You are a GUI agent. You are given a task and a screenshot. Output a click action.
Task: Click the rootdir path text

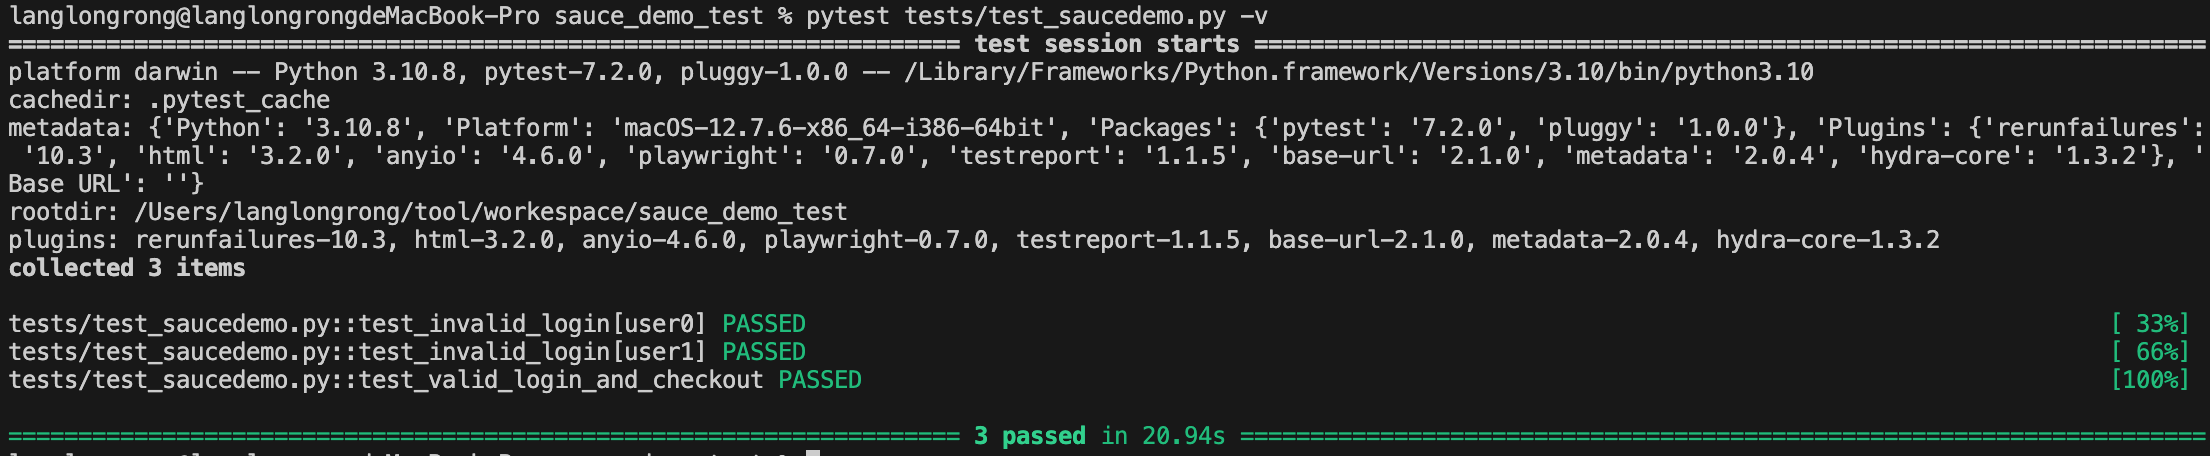click(x=428, y=212)
